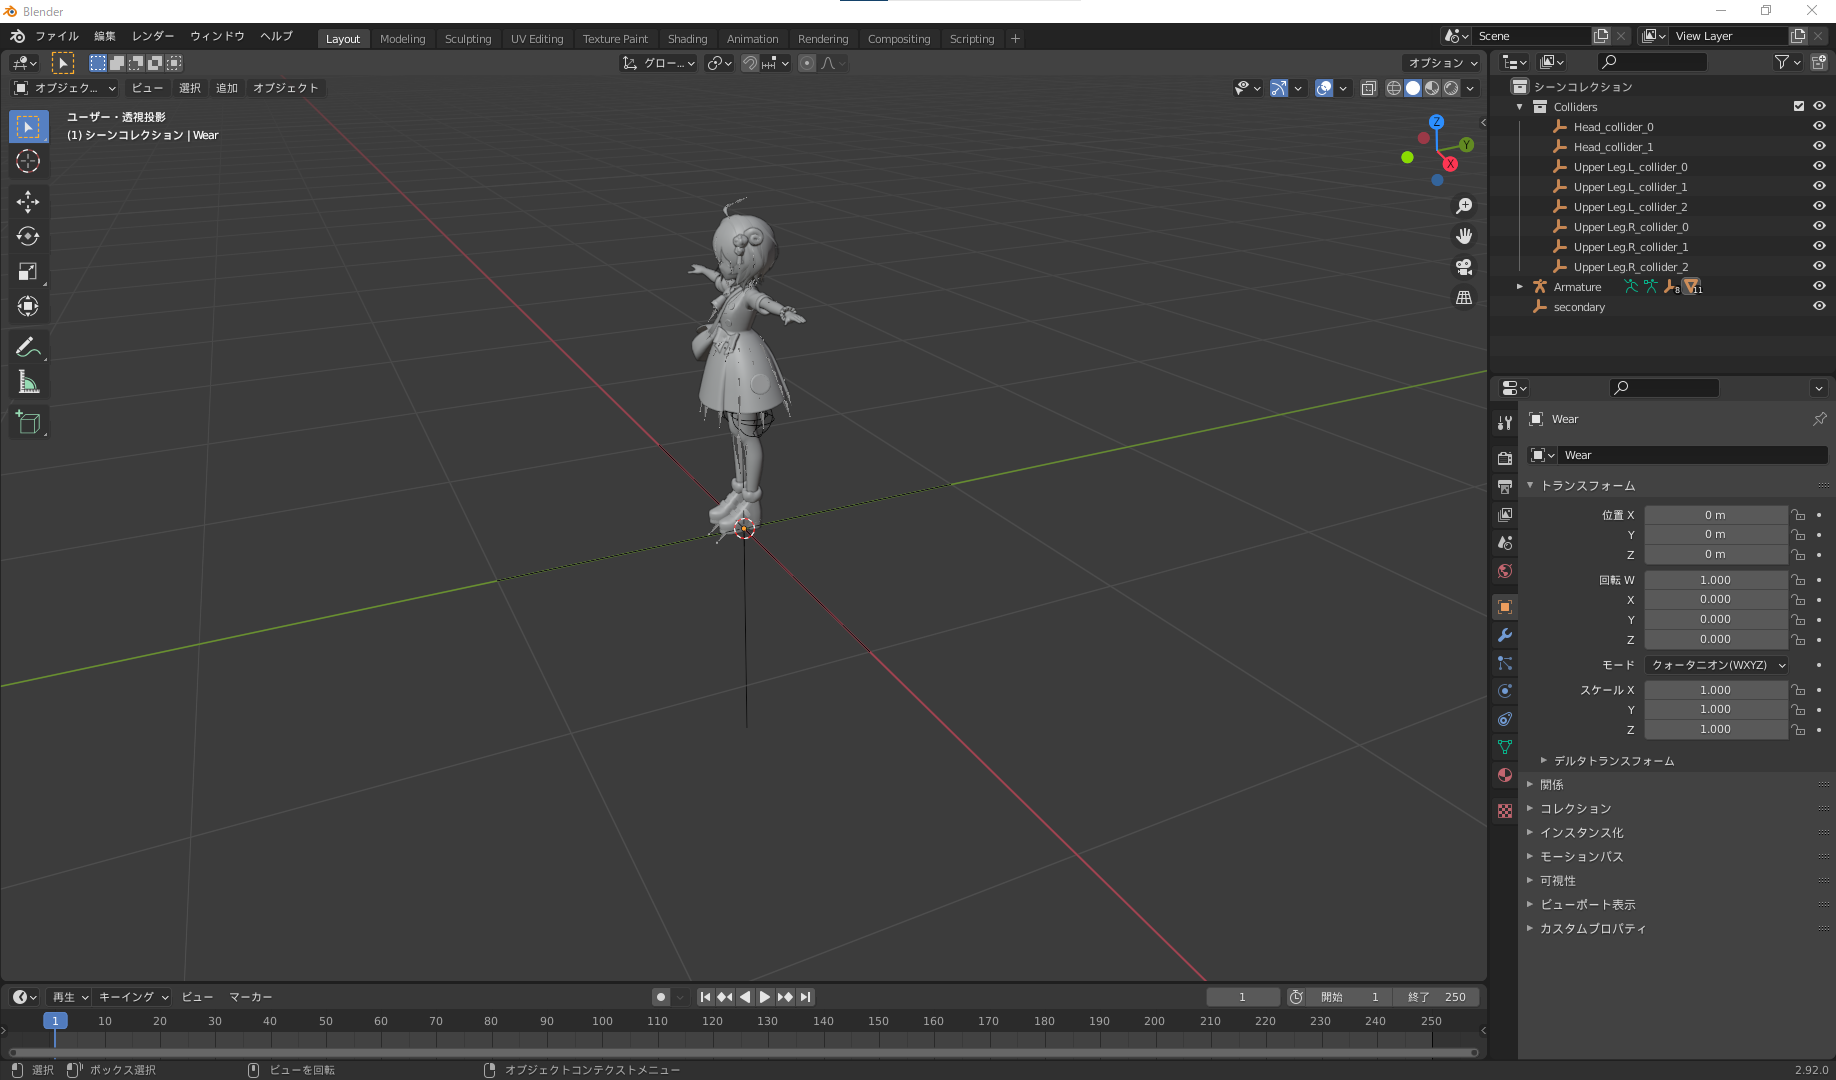
Task: Open the Render properties tab
Action: pos(1505,458)
